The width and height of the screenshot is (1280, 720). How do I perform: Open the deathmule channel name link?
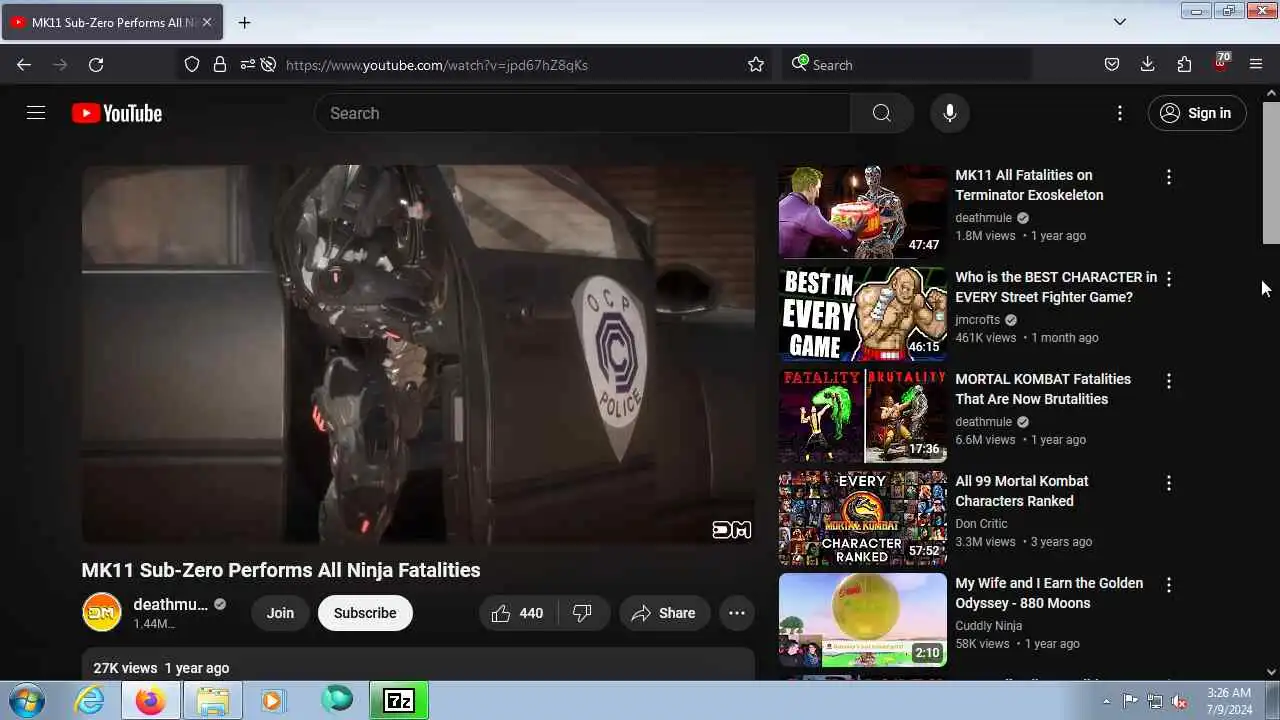click(x=171, y=604)
